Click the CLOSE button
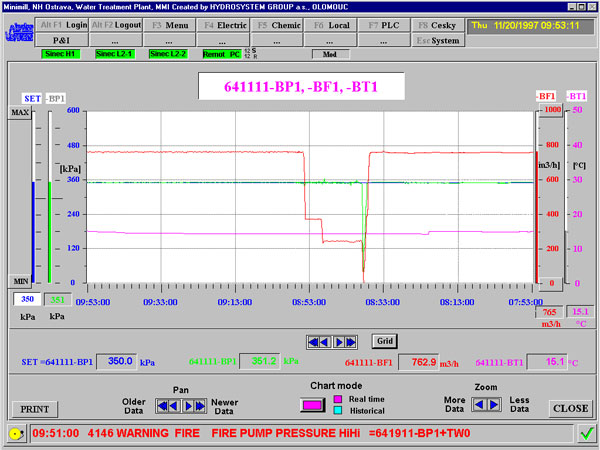The image size is (600, 450). coord(570,408)
